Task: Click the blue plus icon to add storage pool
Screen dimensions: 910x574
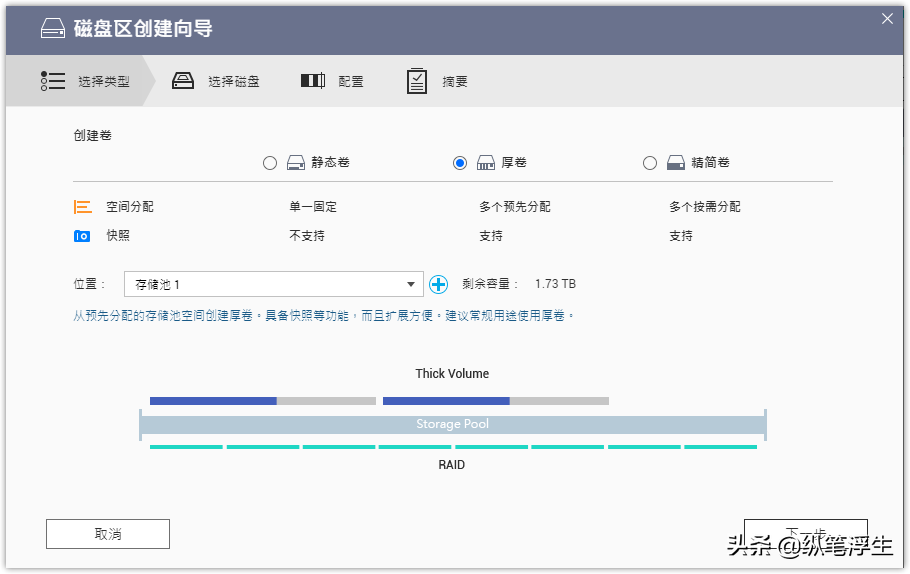Action: (x=438, y=284)
